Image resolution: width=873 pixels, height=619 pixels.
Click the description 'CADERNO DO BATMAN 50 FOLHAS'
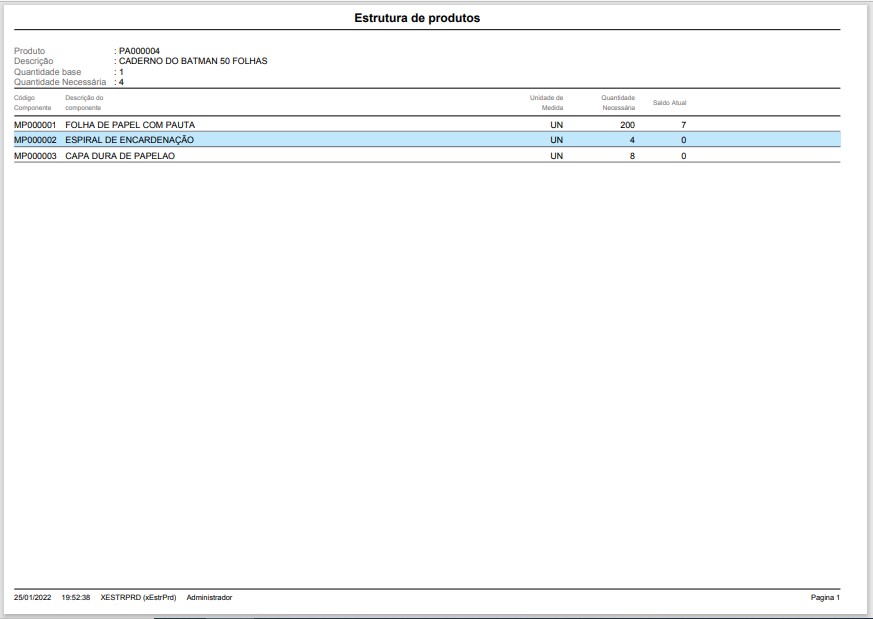[x=193, y=60]
